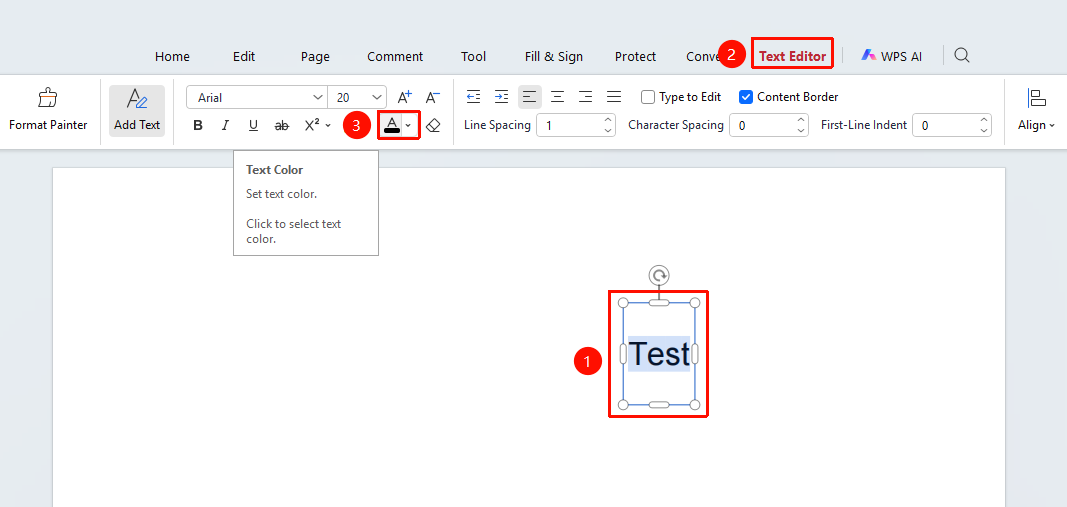The image size is (1067, 507).
Task: Clear formatting with the eraser icon
Action: [433, 125]
